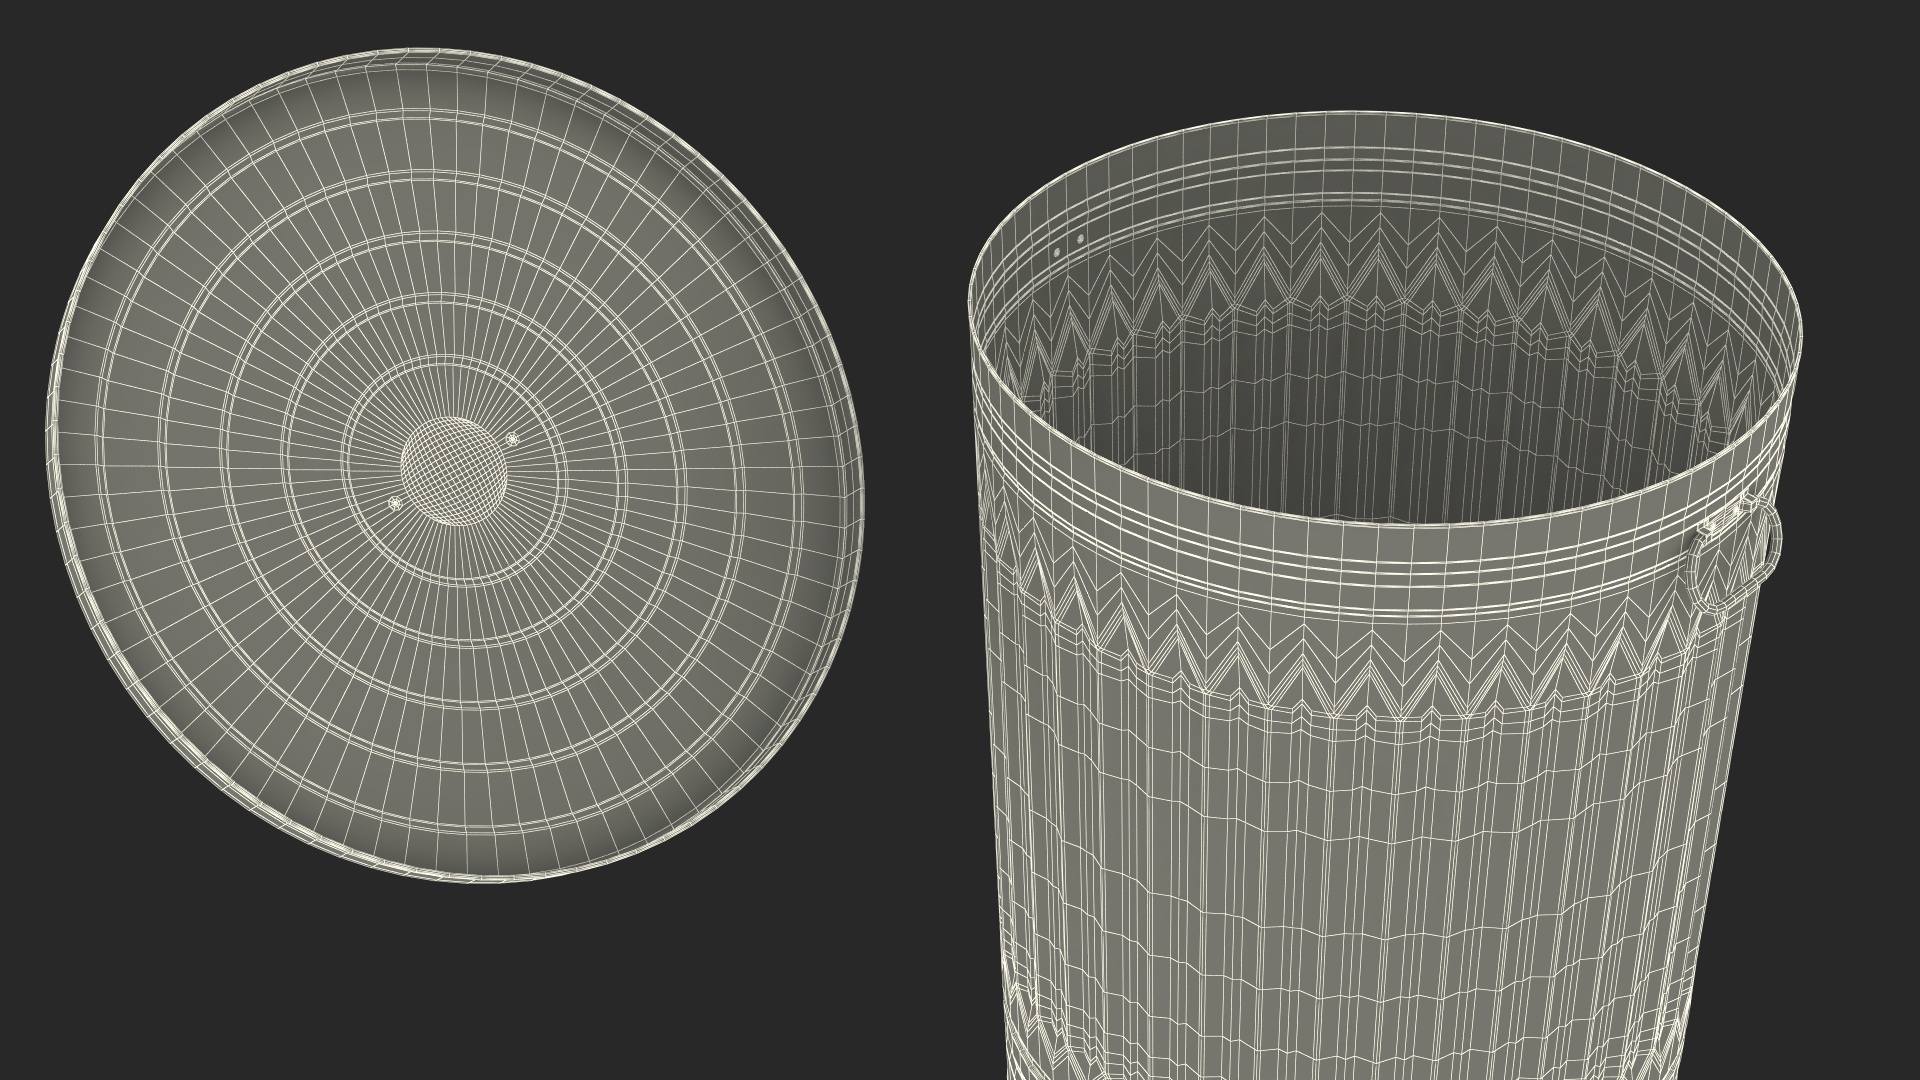Click the ring handle on the can's side
Viewport: 1920px width, 1080px height.
[1735, 553]
